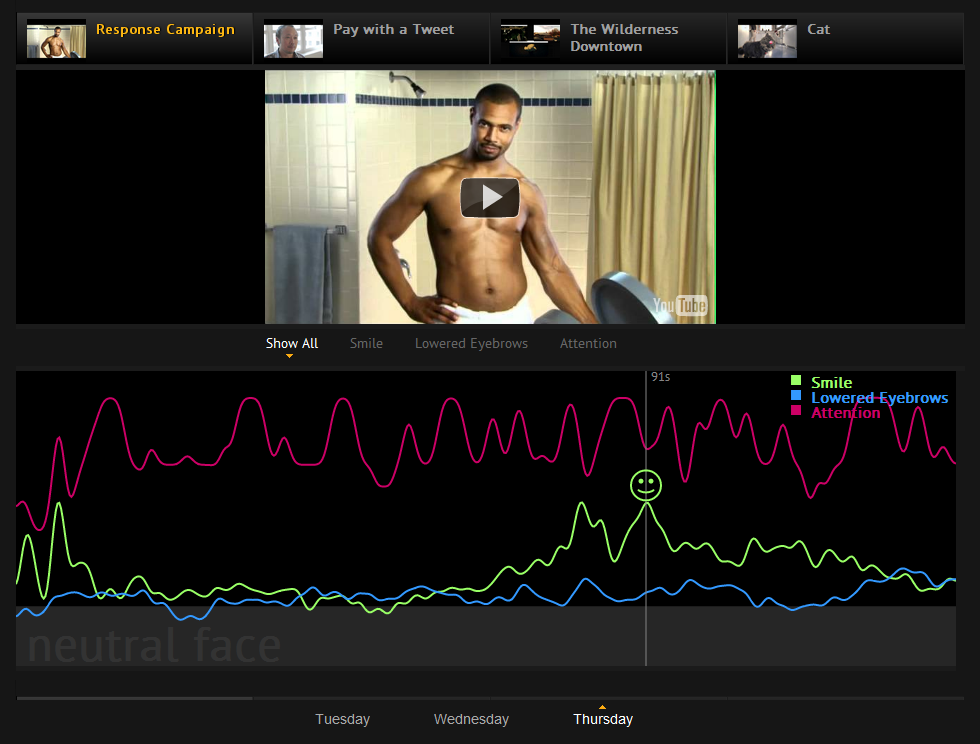Click the YouTube logo on the video
Viewport: 980px width, 744px height.
[680, 306]
